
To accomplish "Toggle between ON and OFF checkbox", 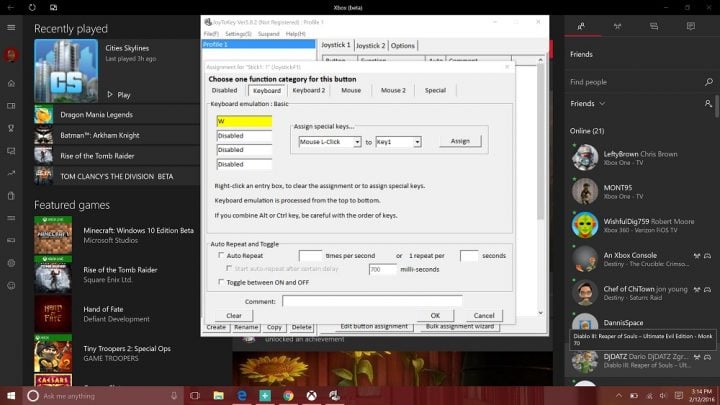I will tap(221, 282).
